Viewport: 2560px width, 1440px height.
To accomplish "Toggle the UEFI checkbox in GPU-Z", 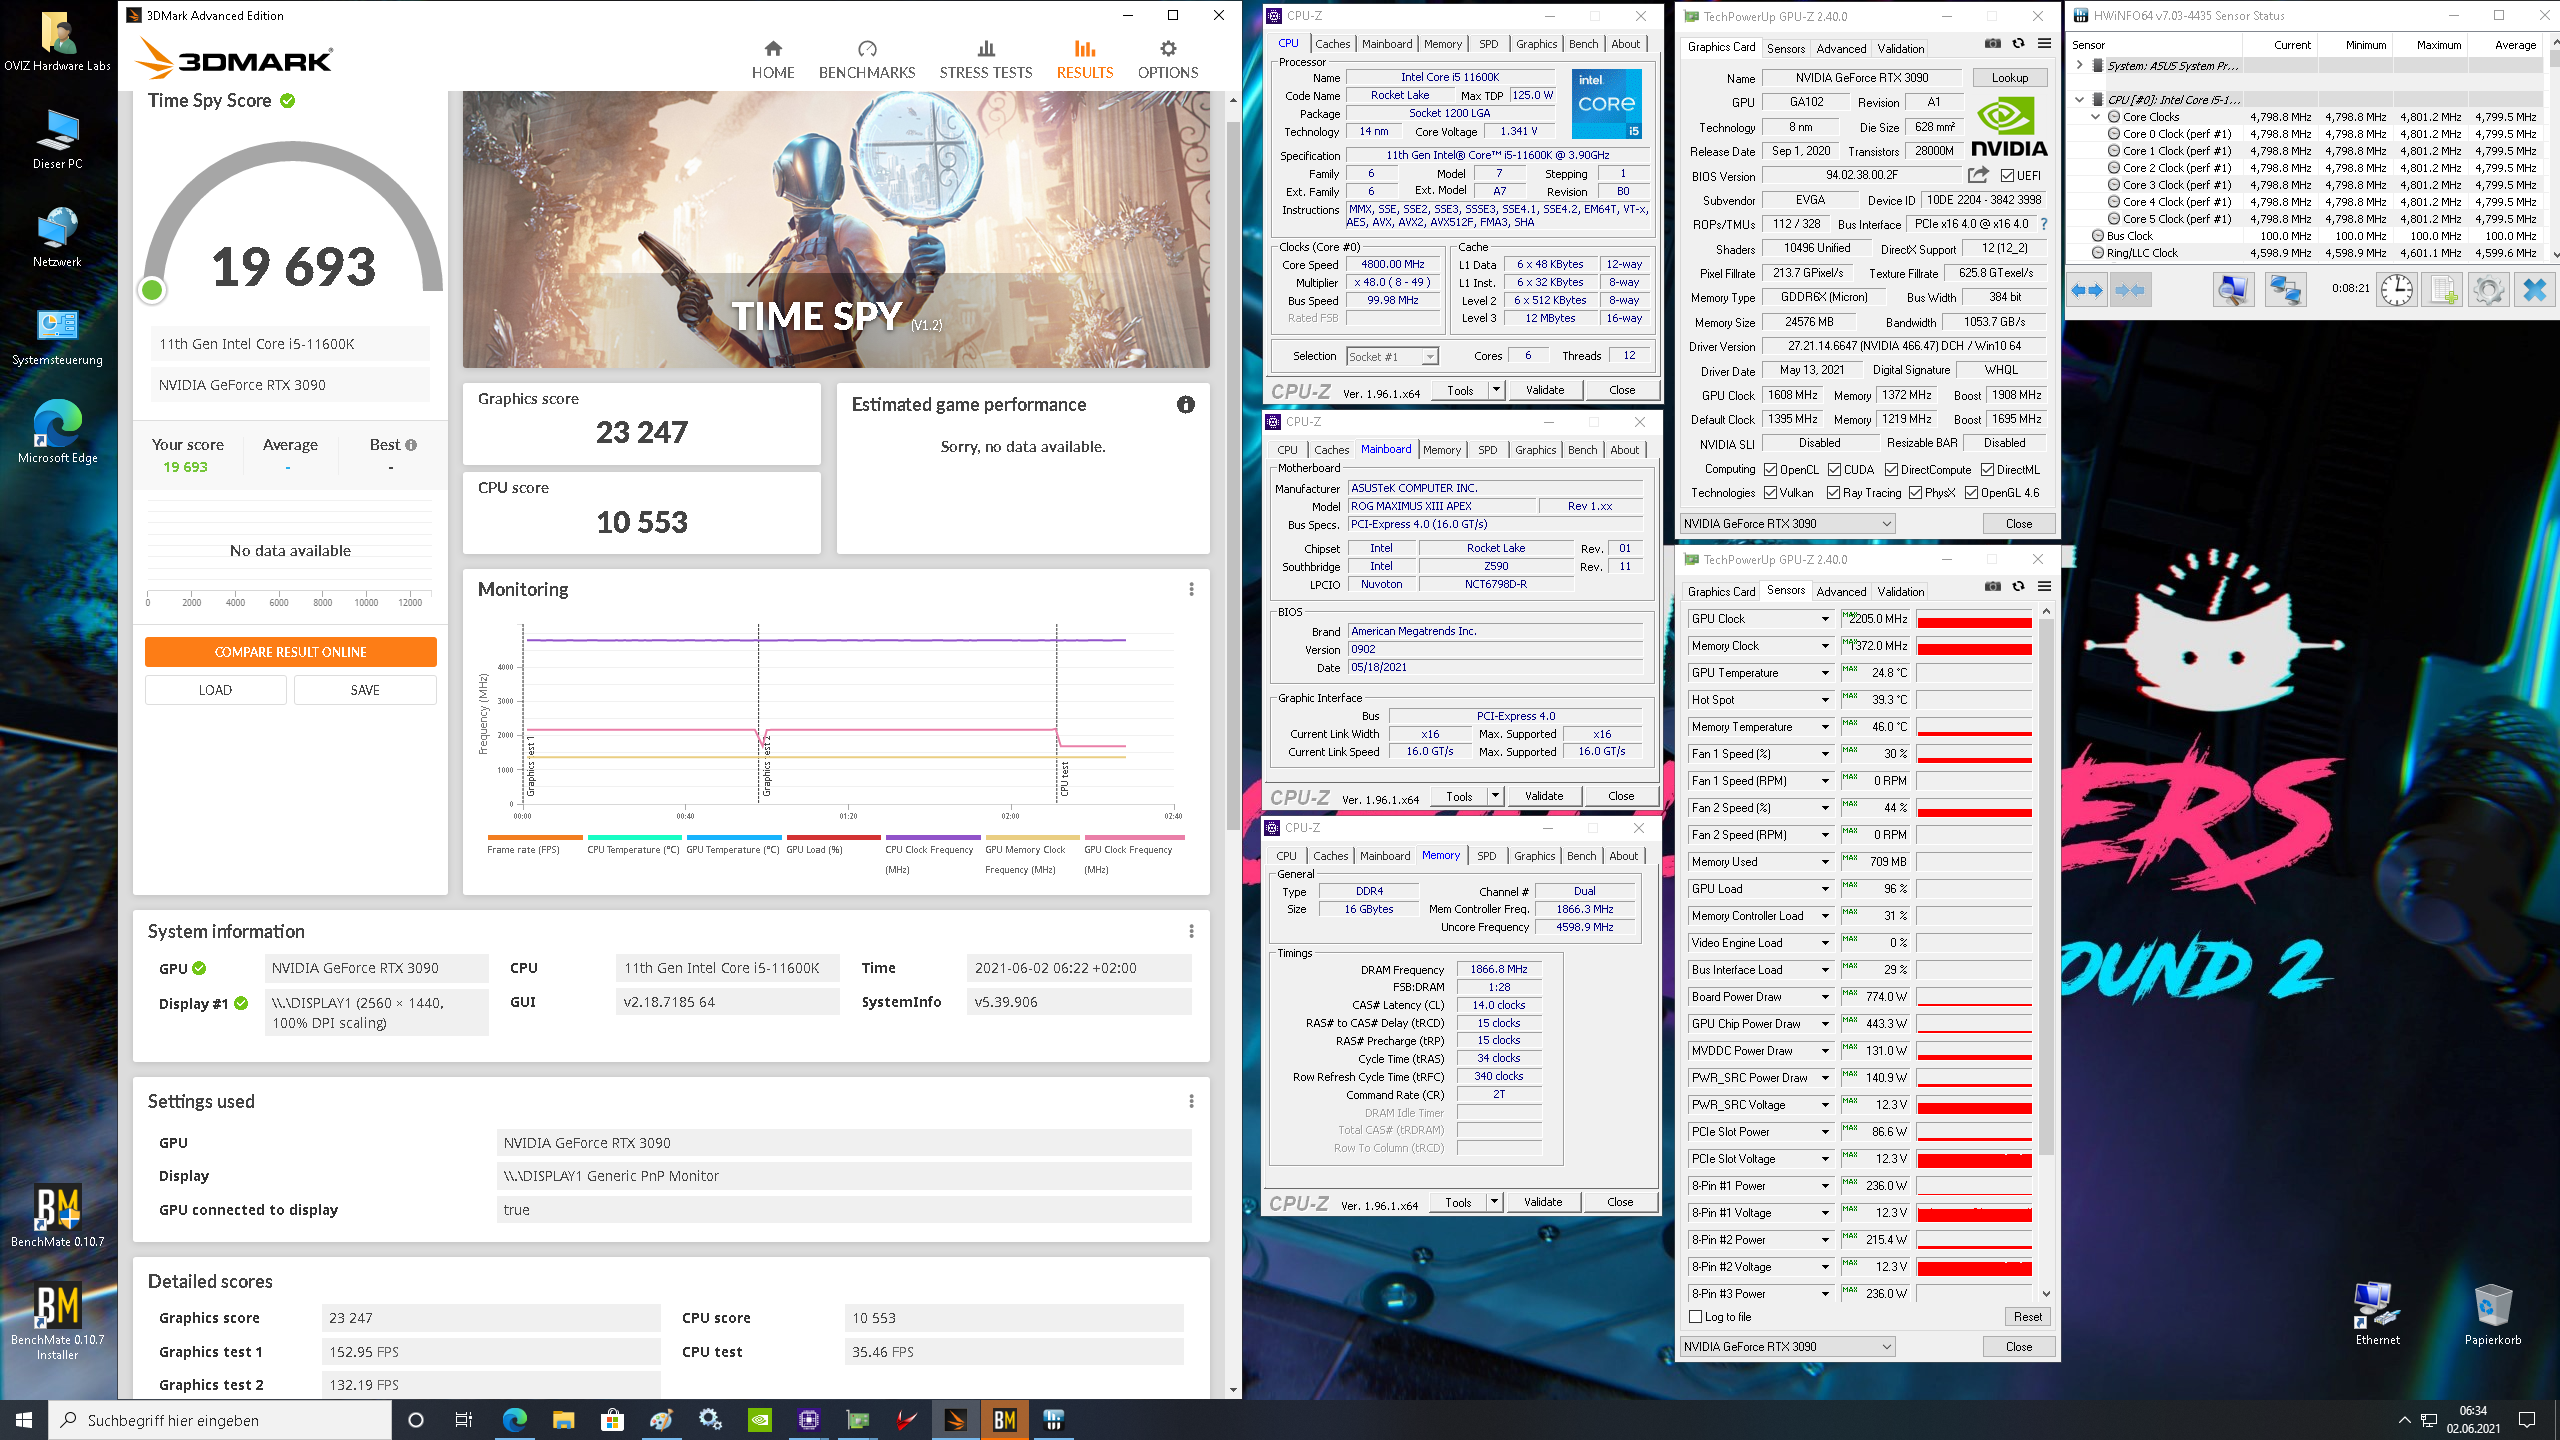I will pyautogui.click(x=2008, y=176).
